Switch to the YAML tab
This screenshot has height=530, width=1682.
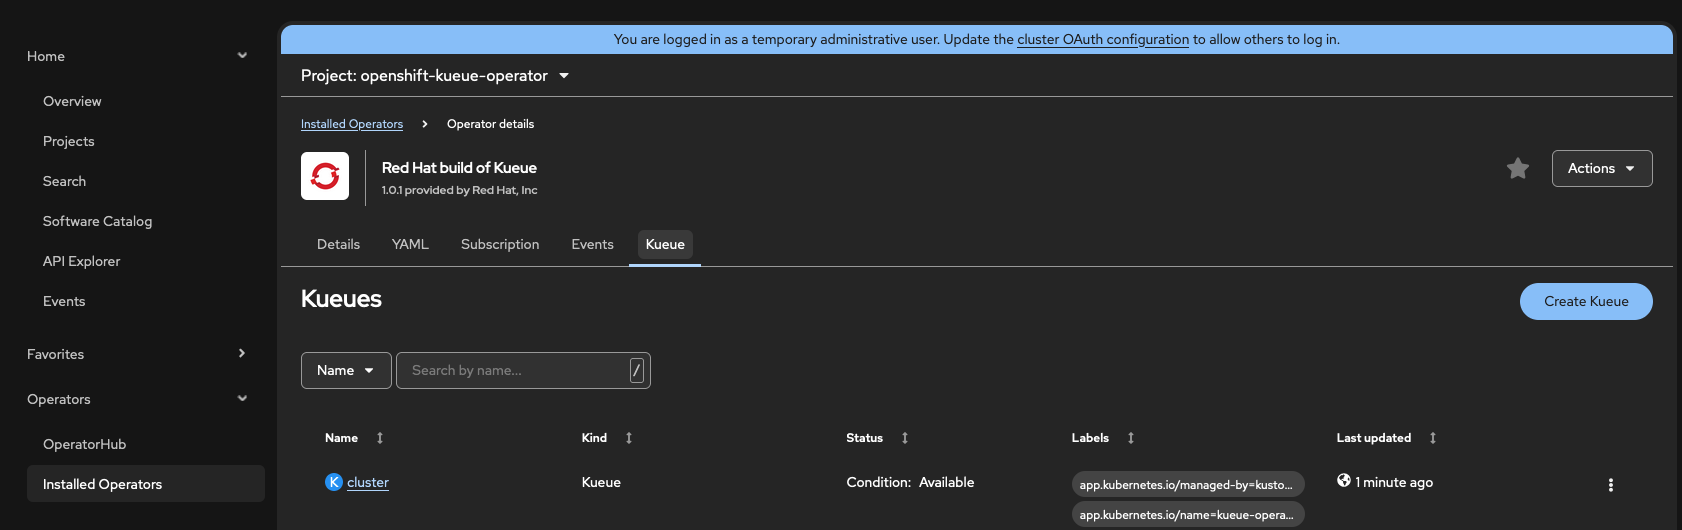click(x=410, y=245)
